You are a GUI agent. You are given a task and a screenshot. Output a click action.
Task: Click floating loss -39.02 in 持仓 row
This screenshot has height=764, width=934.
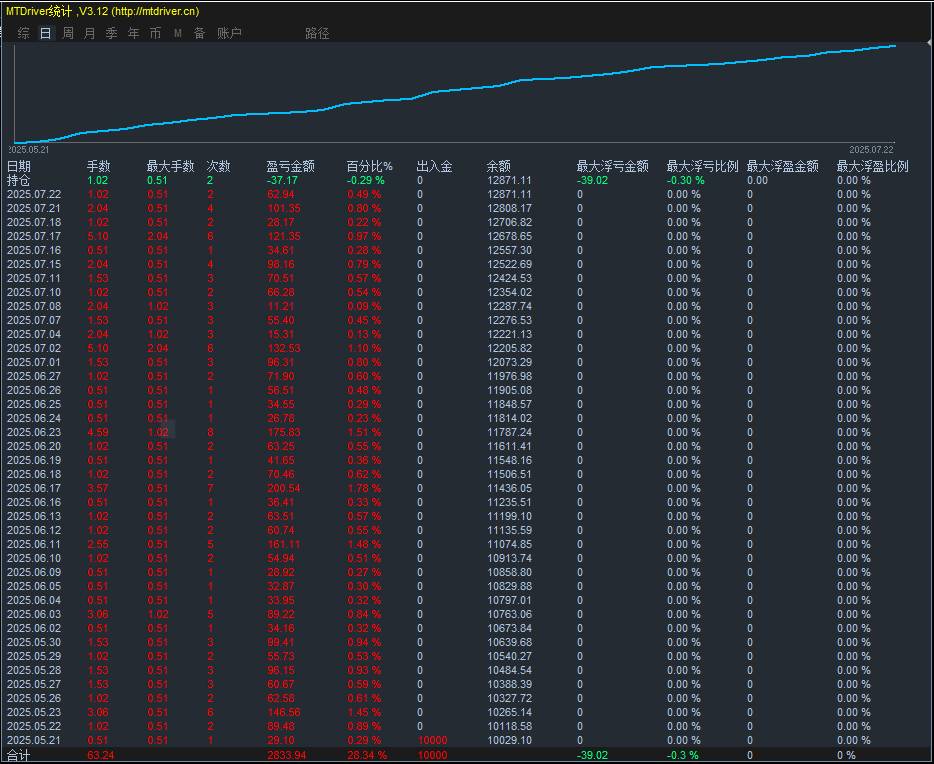(592, 180)
